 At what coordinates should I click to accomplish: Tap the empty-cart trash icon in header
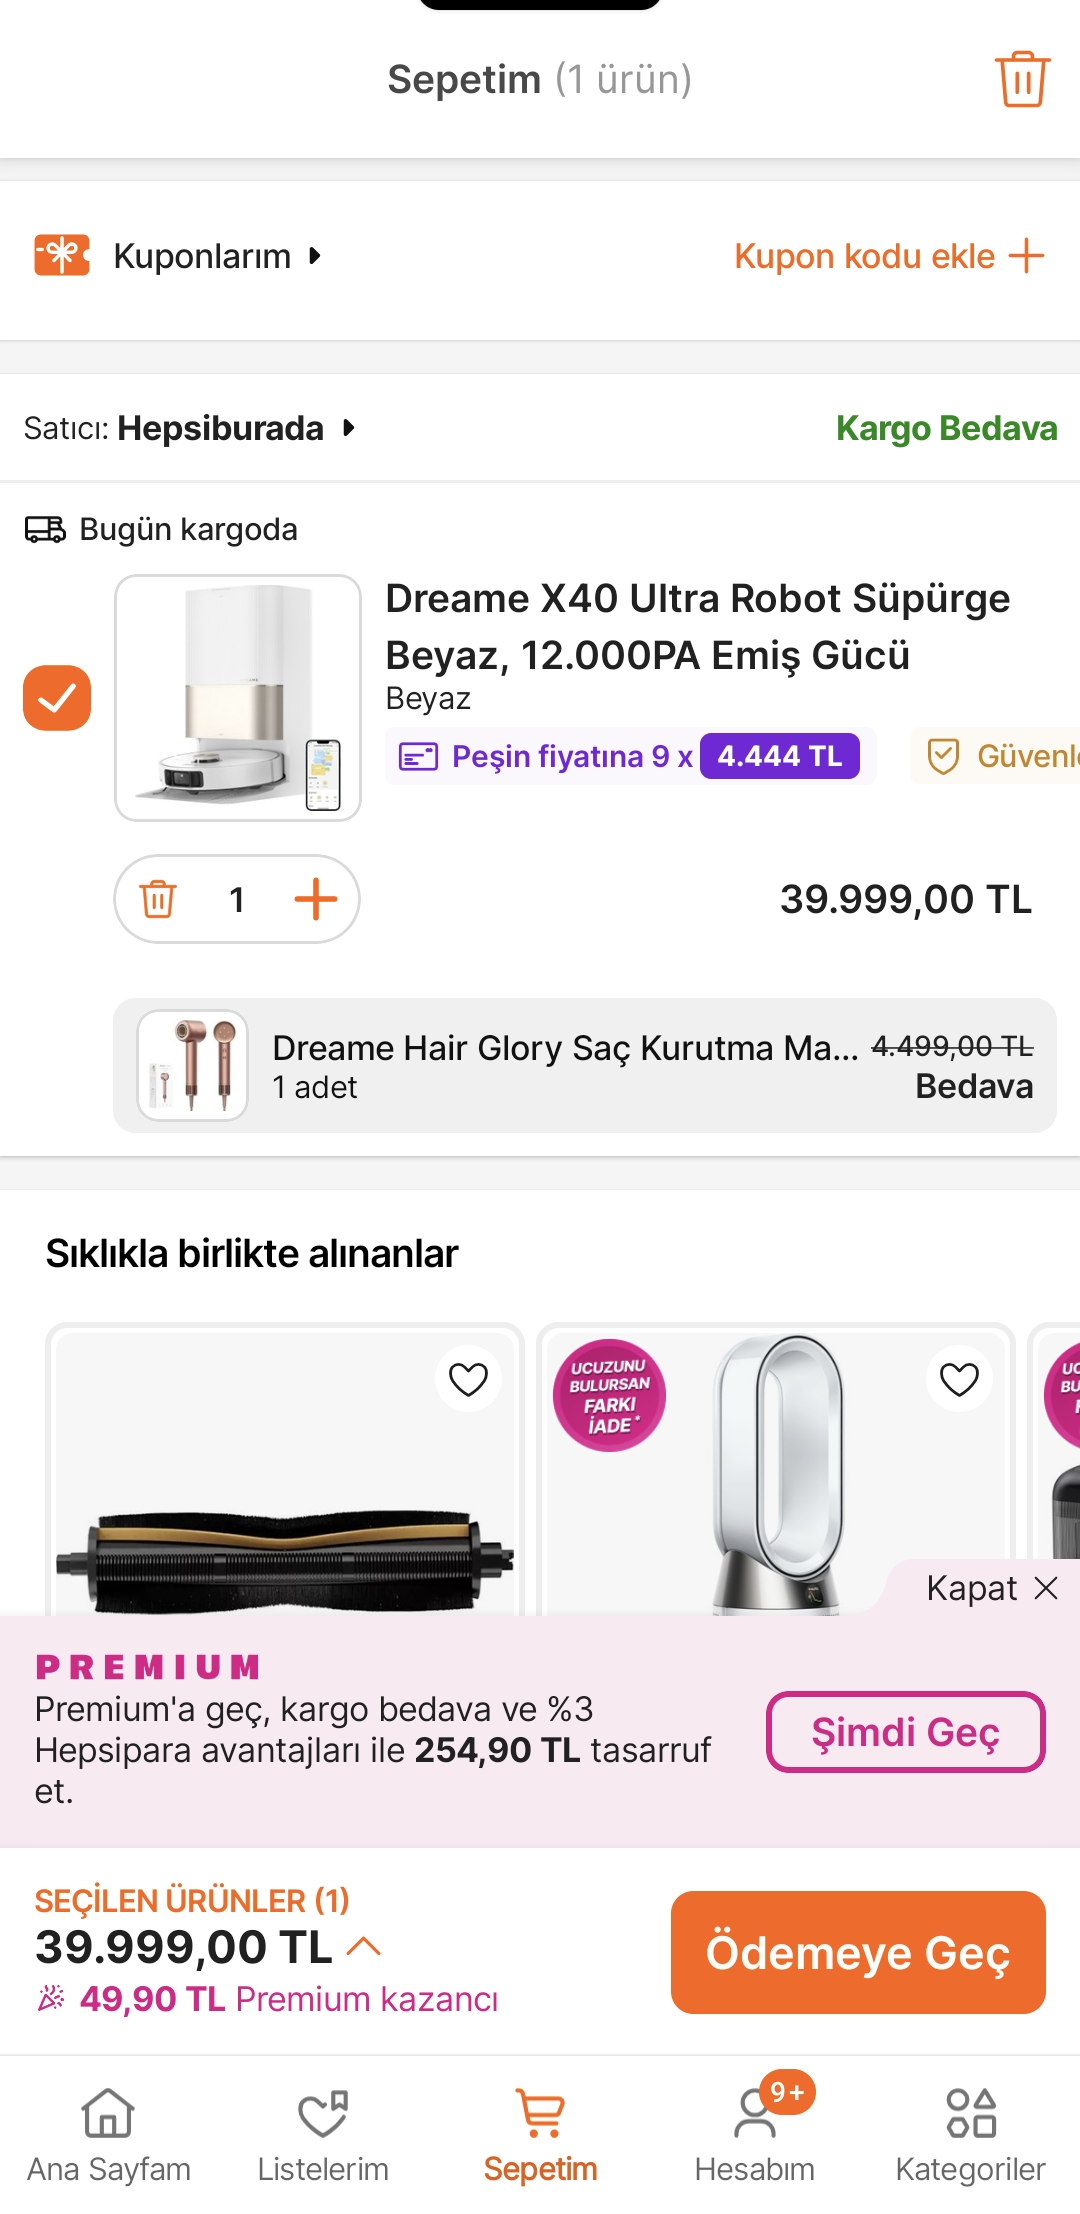1021,79
